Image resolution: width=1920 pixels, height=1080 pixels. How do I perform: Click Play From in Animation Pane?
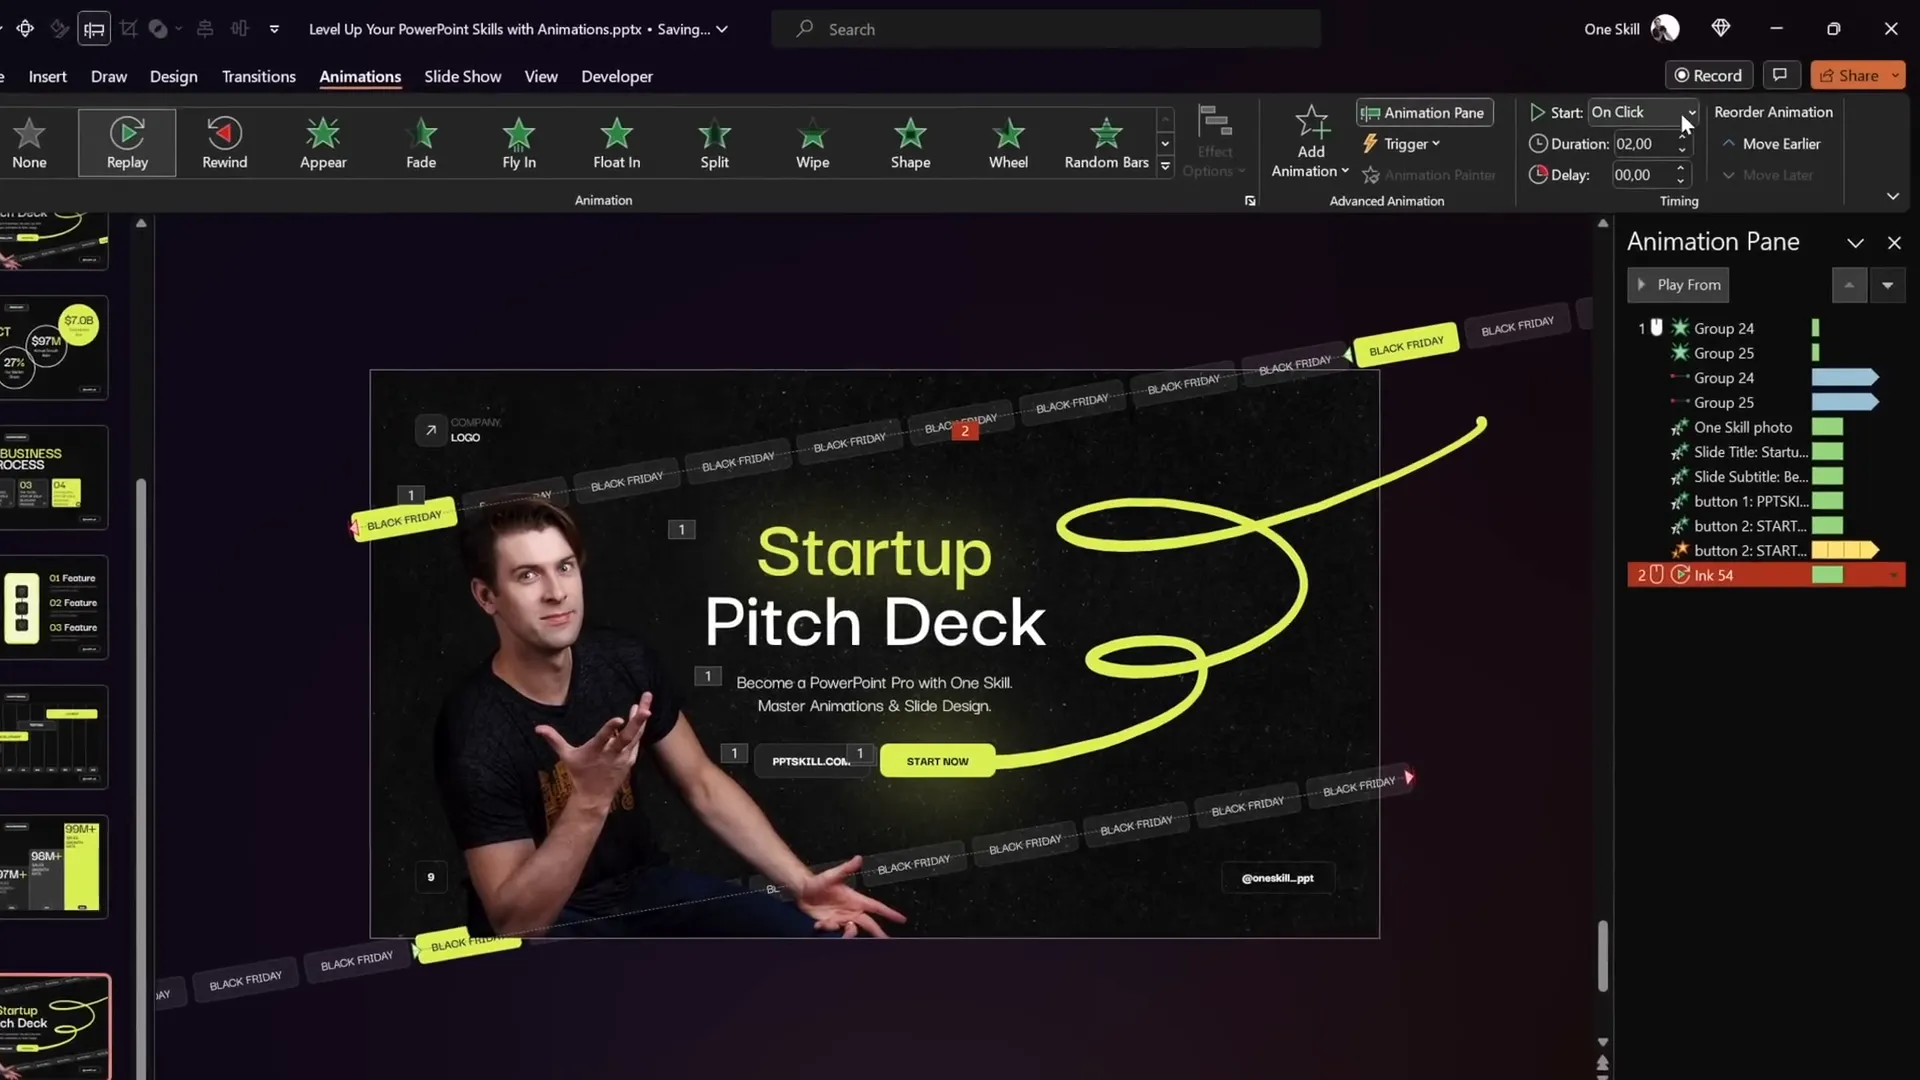click(1678, 285)
